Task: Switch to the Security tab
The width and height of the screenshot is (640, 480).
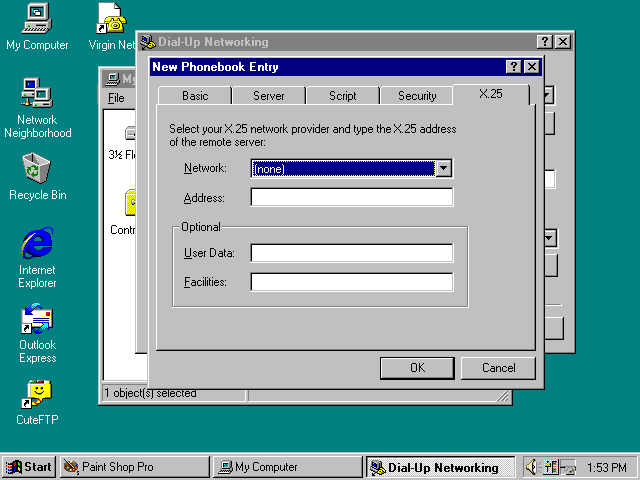Action: (417, 96)
